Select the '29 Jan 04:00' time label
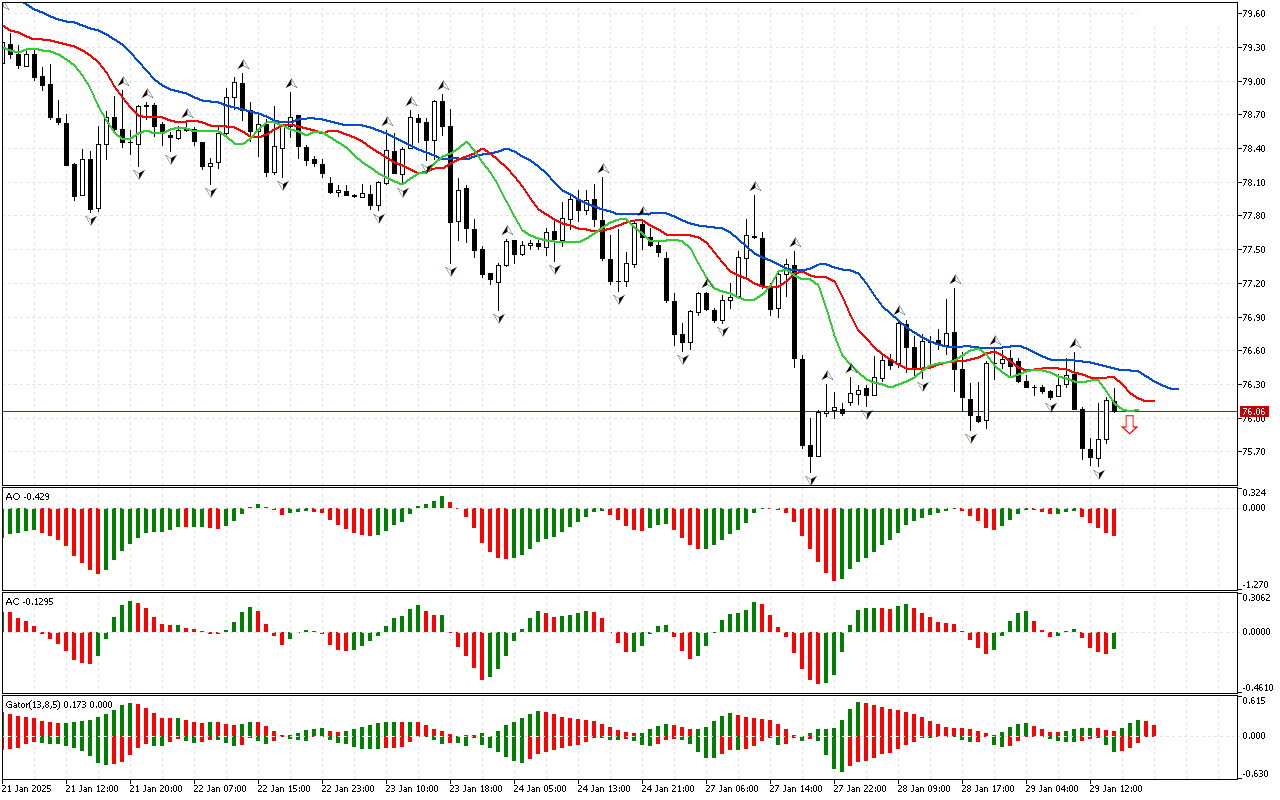The image size is (1280, 800). pyautogui.click(x=1051, y=789)
